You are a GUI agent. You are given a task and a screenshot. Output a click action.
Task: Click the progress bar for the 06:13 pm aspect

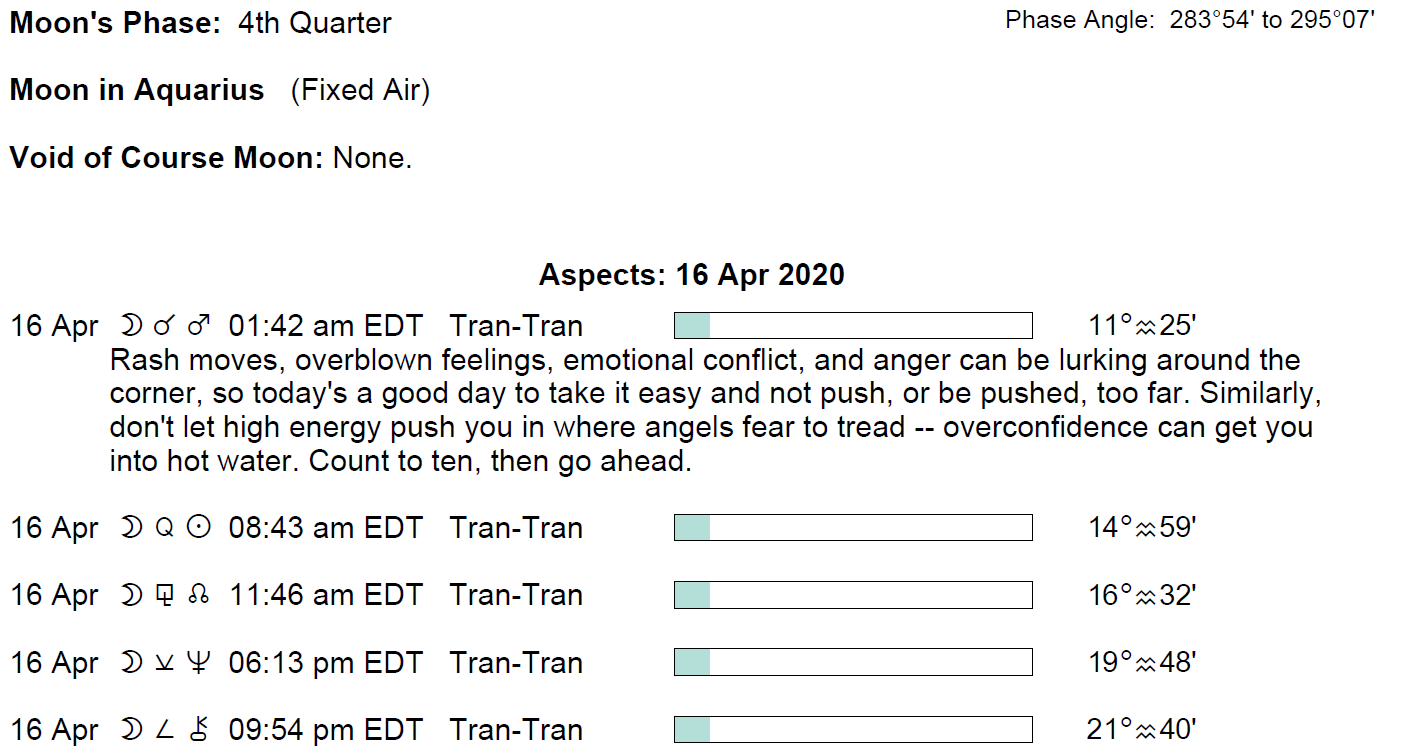click(853, 662)
